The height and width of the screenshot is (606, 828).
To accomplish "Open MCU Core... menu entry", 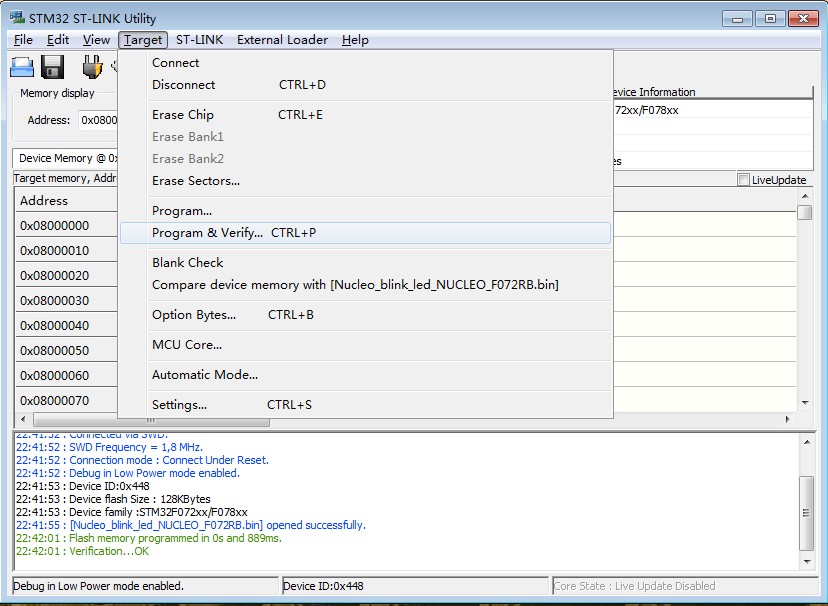I will point(365,345).
